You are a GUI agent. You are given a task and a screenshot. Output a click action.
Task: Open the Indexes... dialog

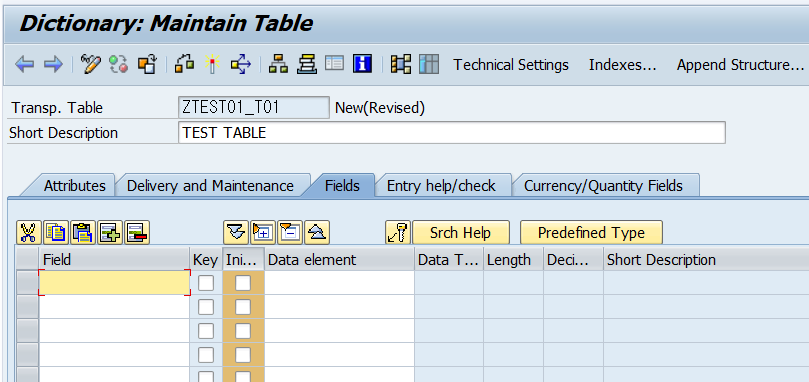tap(622, 65)
